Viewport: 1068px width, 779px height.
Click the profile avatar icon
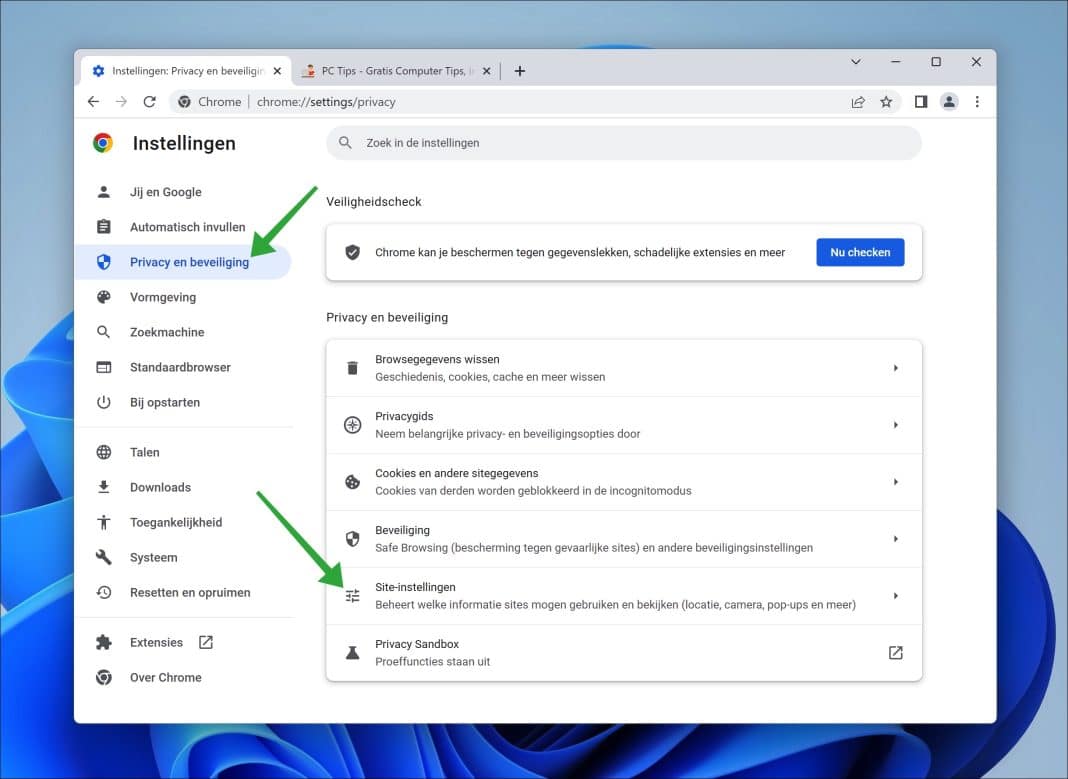[x=948, y=101]
